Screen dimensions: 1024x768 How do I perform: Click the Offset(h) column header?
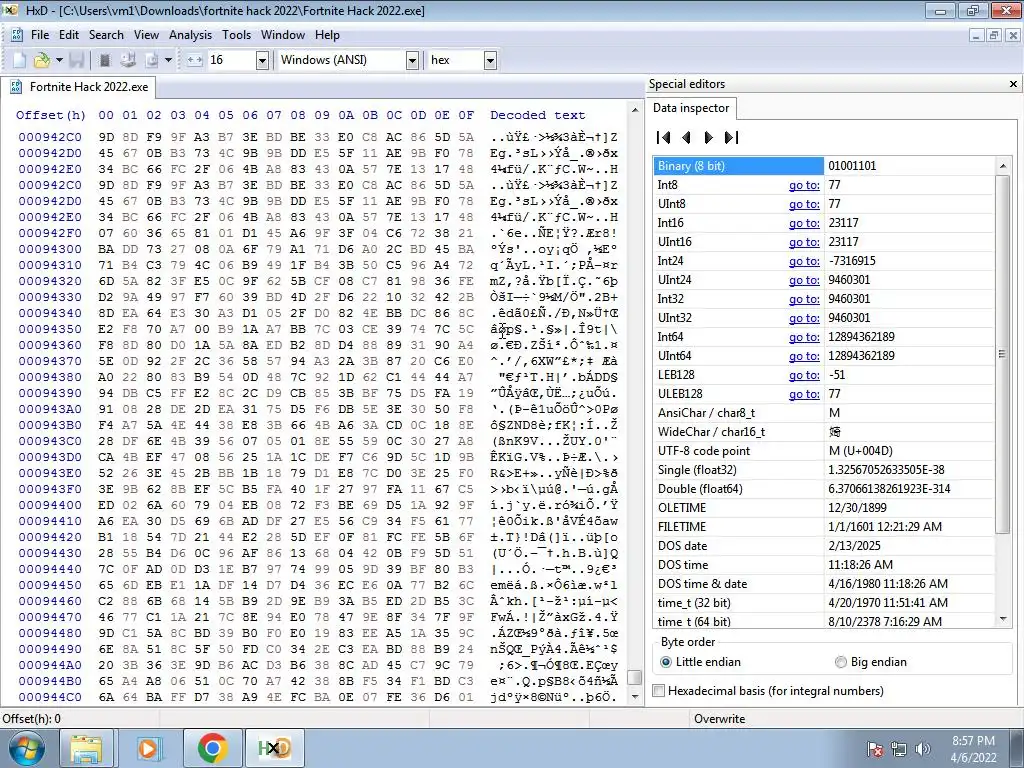click(51, 115)
